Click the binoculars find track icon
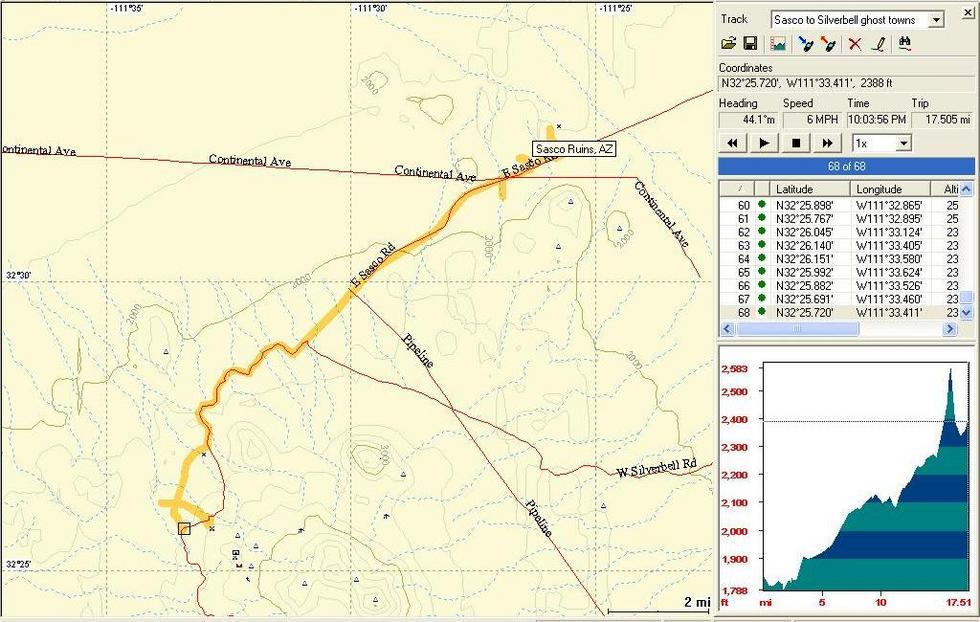 (904, 44)
